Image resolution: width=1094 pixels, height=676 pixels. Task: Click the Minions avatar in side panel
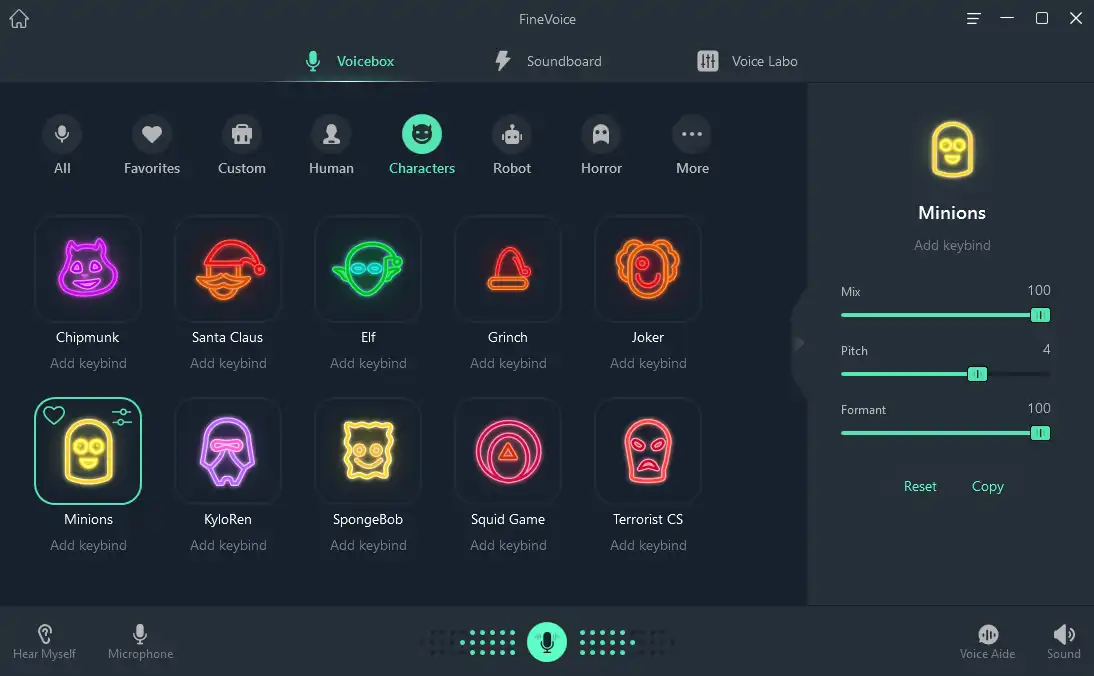(x=952, y=150)
